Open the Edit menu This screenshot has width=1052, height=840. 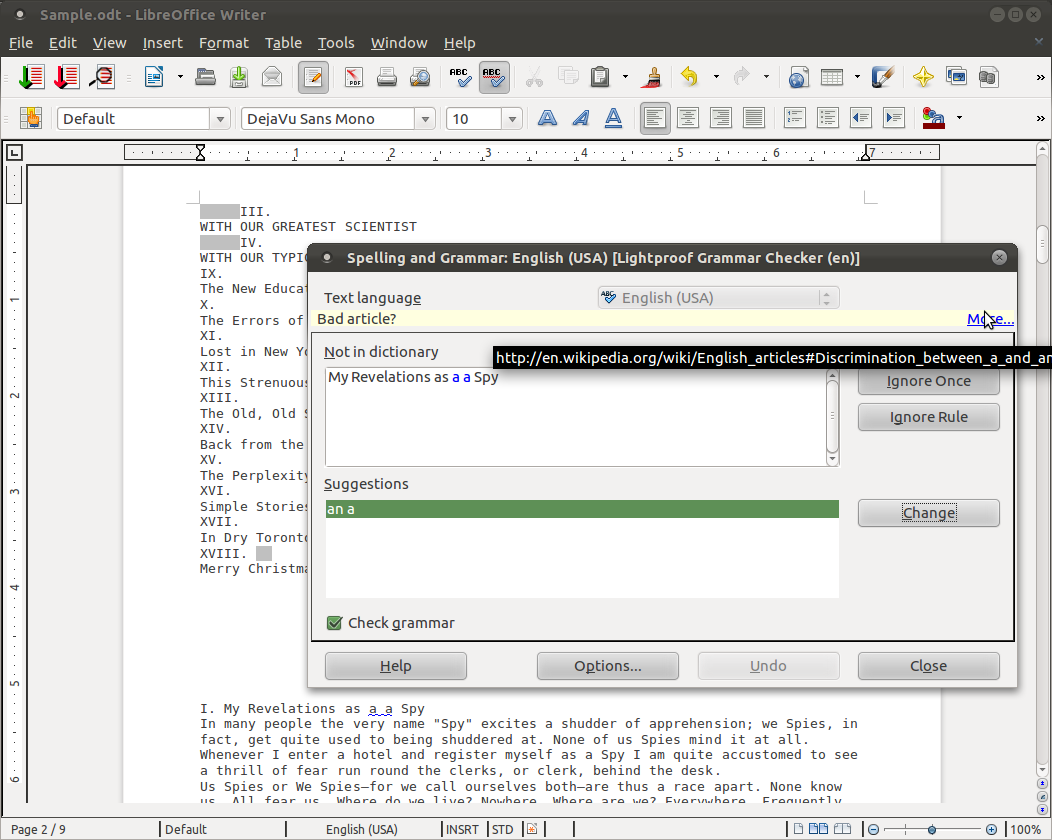pos(62,43)
